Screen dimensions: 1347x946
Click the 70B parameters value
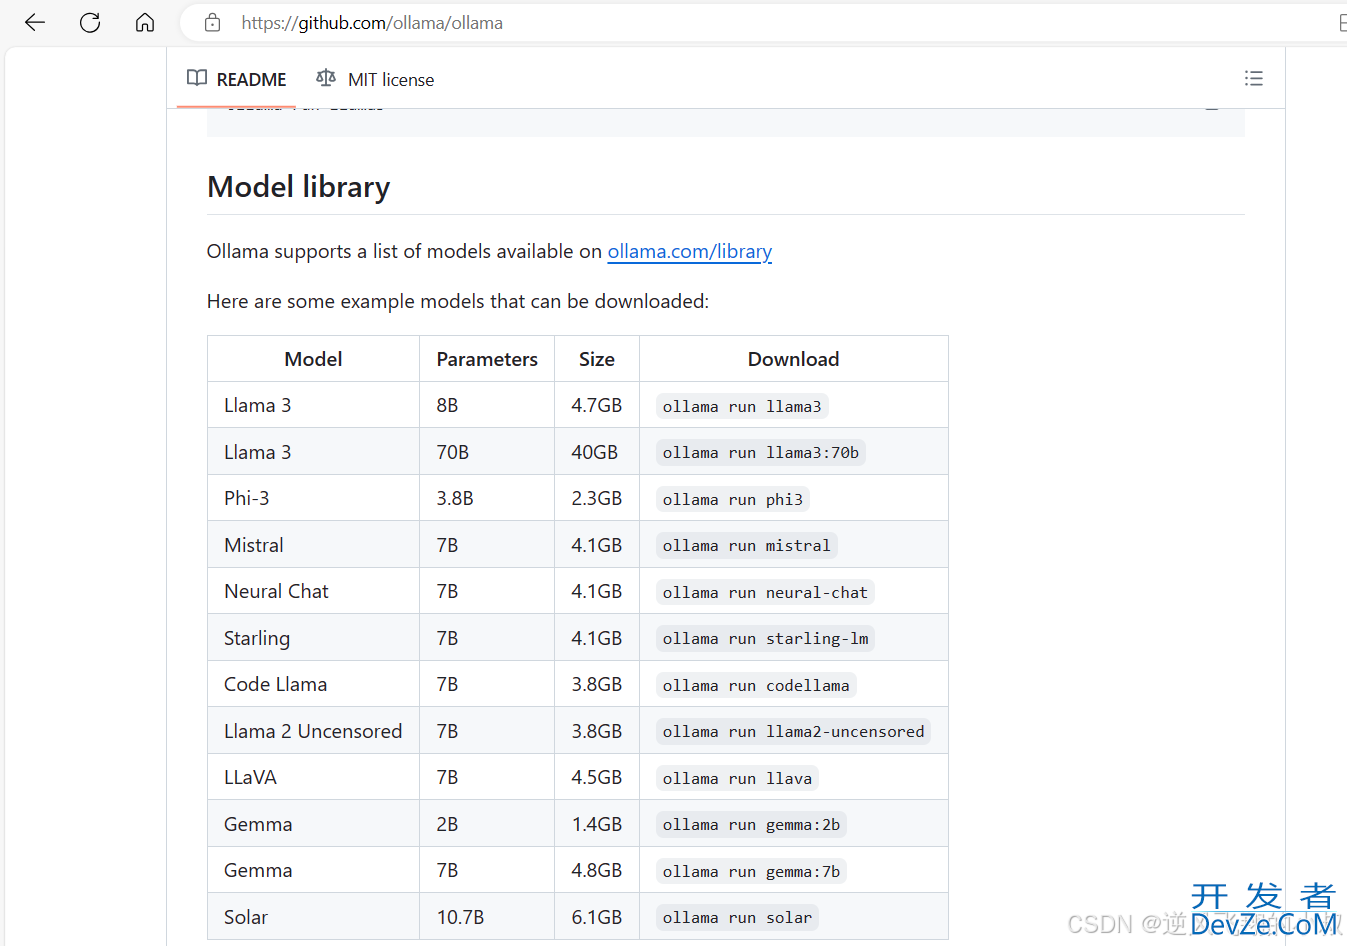[453, 452]
